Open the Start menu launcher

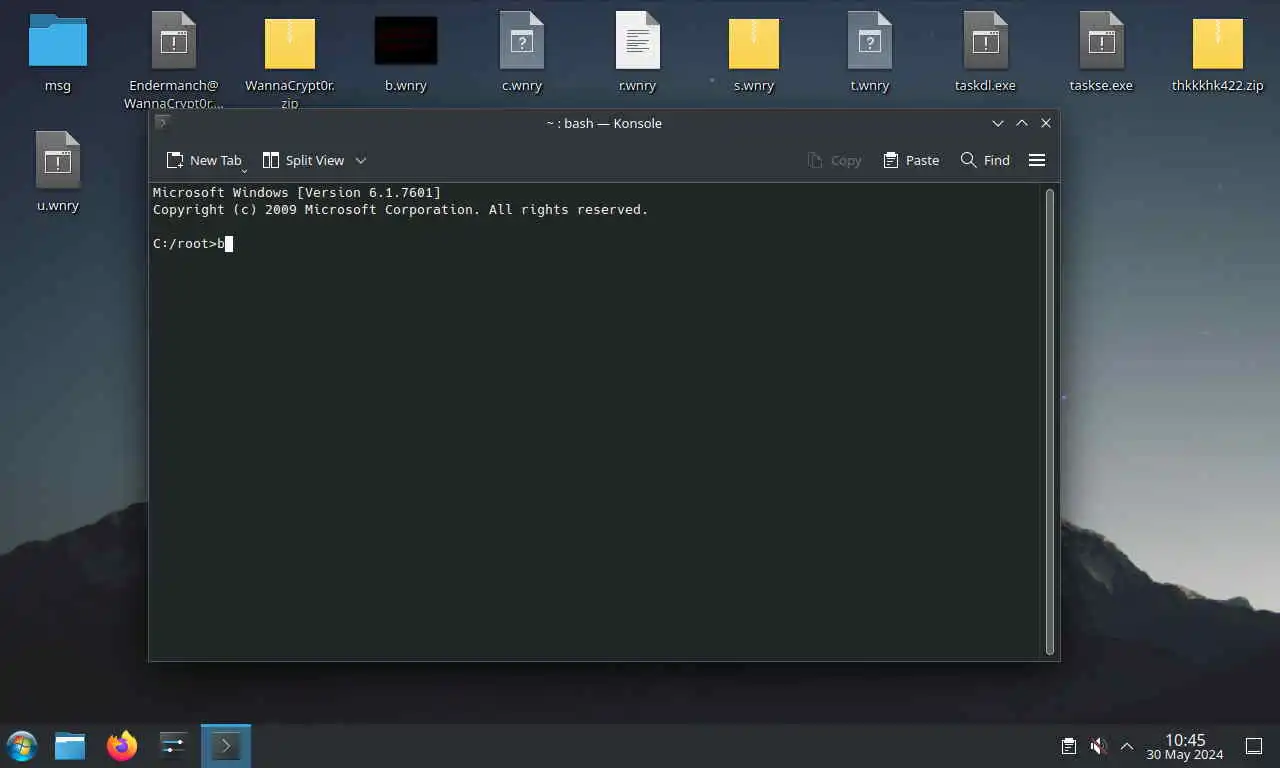pos(22,745)
